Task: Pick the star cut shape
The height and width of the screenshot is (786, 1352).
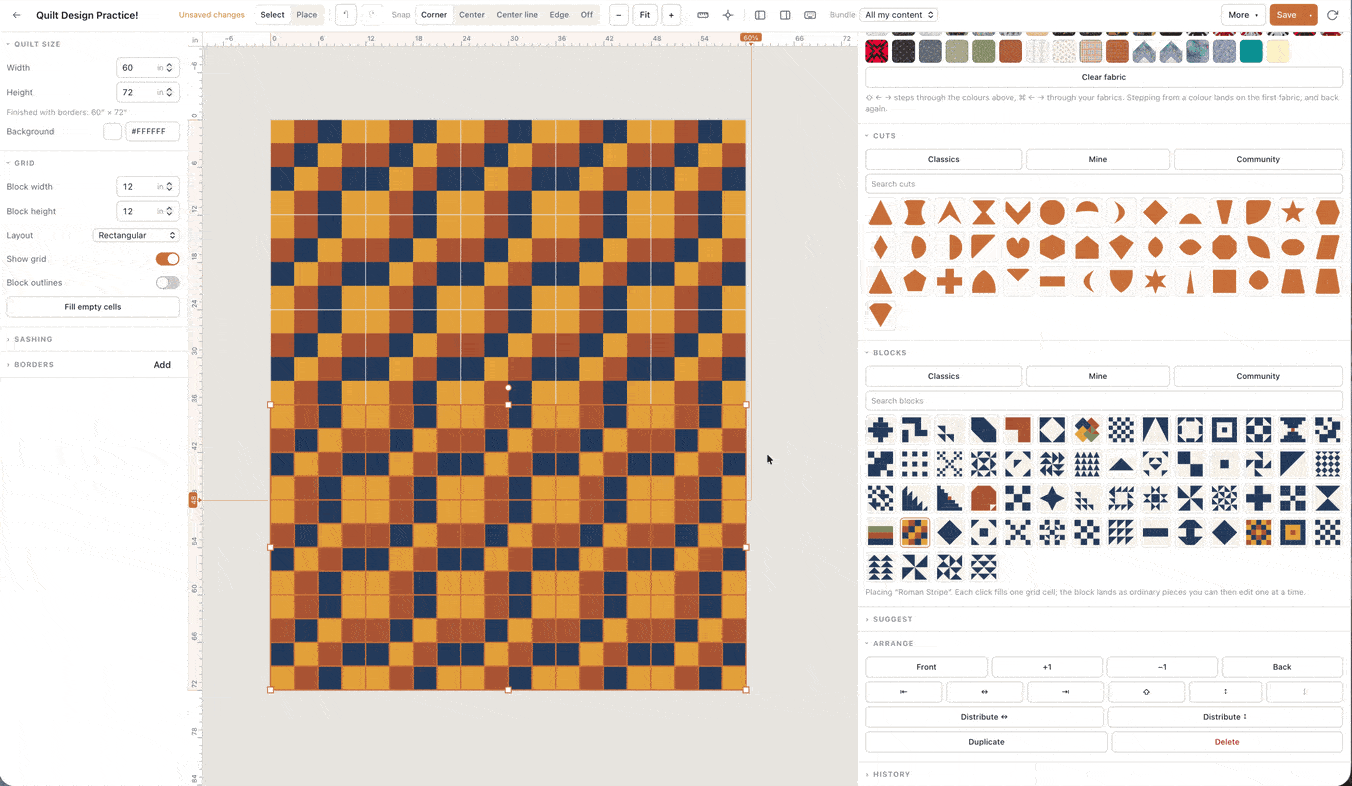Action: pyautogui.click(x=1293, y=212)
